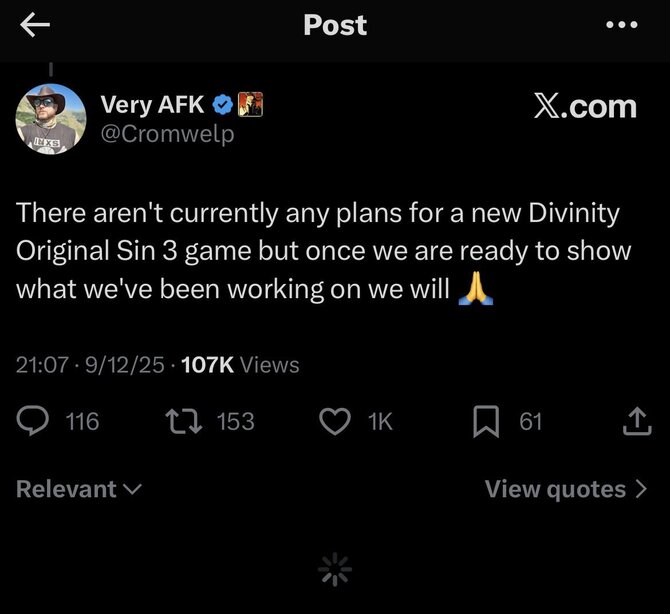Bookmark this post

[x=485, y=422]
